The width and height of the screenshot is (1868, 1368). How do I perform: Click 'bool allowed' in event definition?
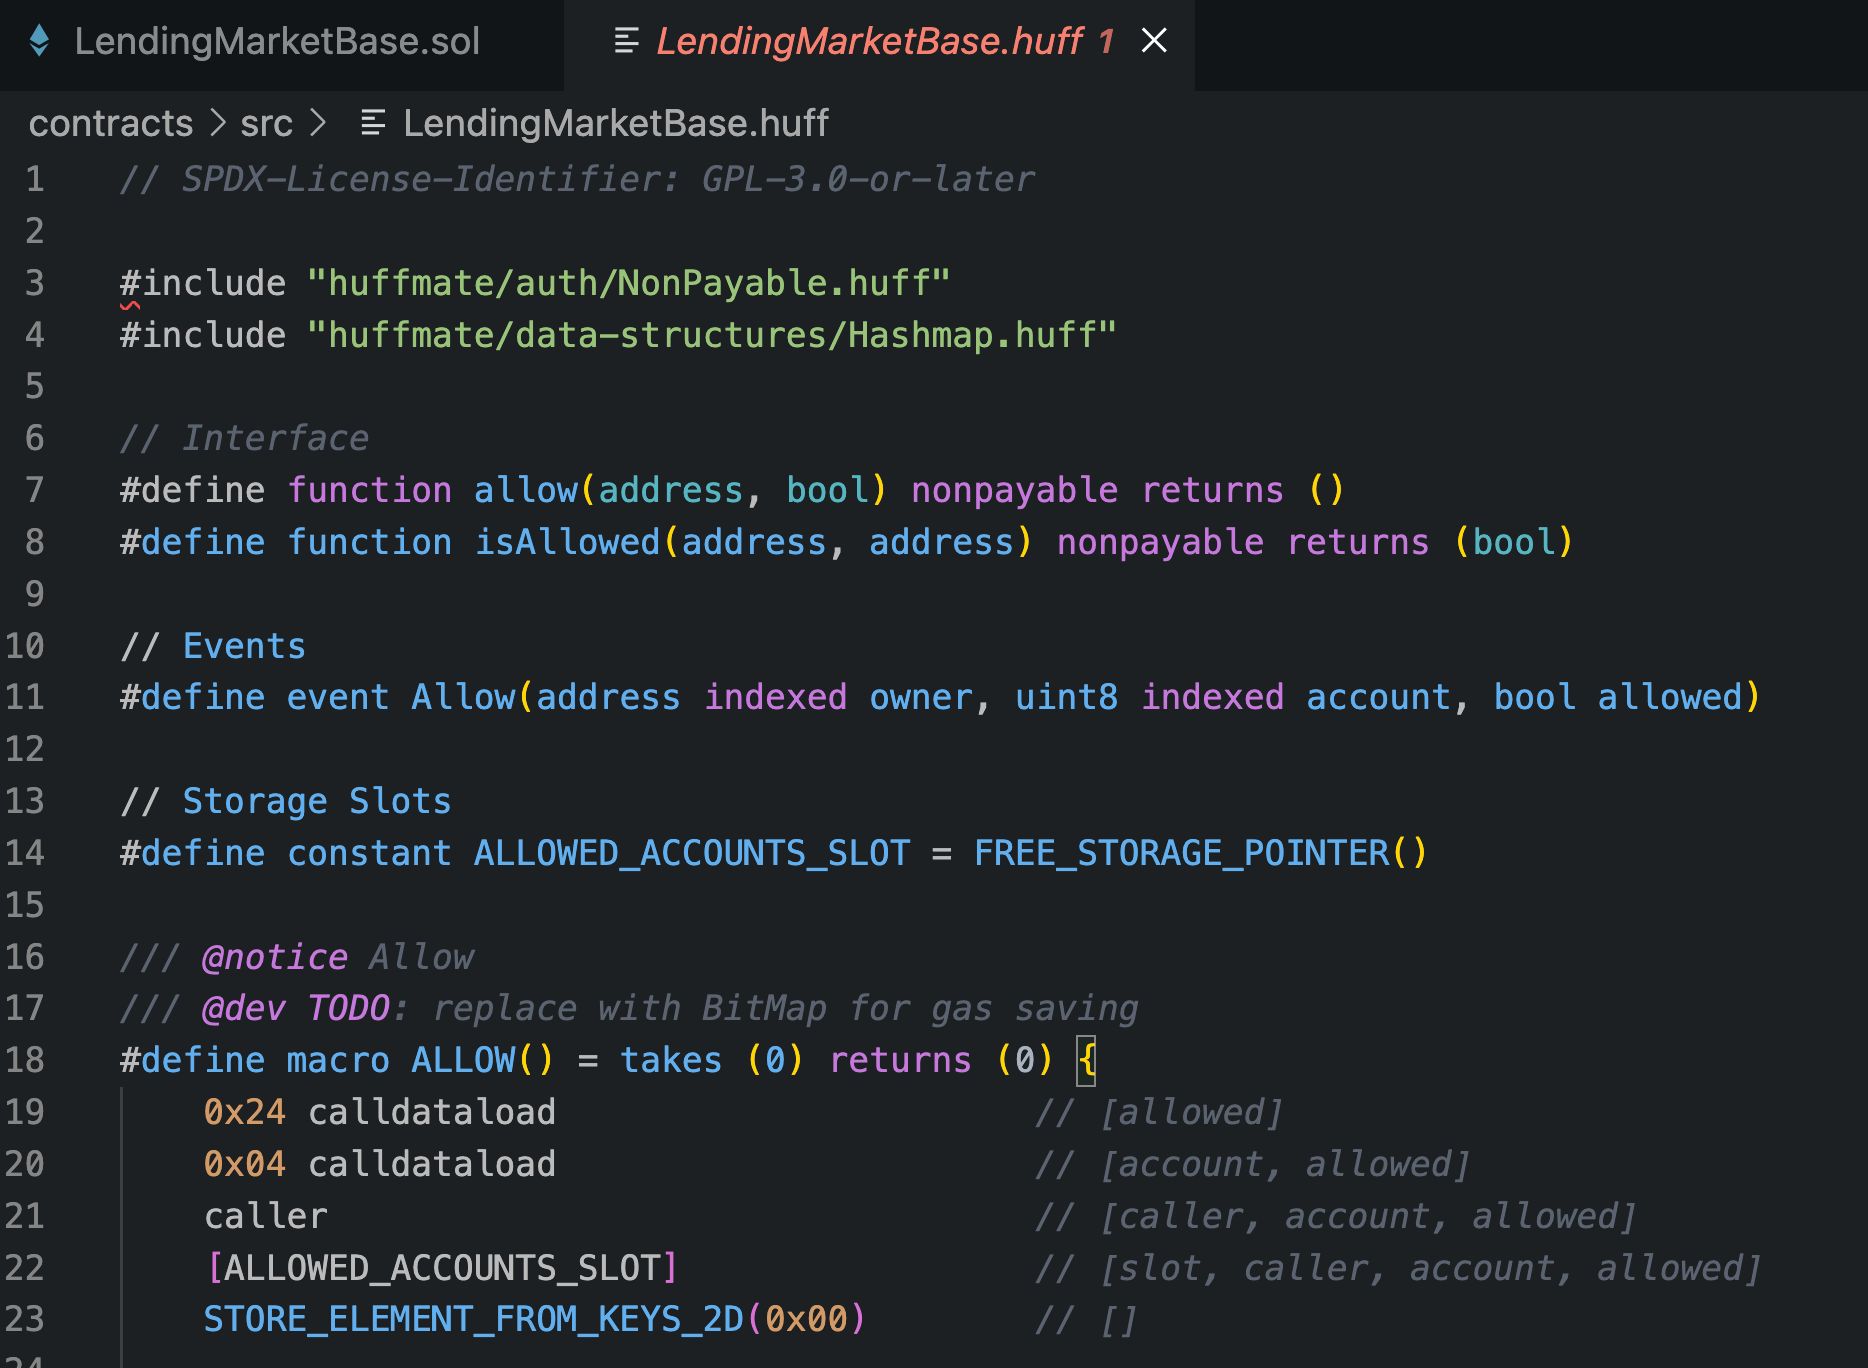point(1618,697)
